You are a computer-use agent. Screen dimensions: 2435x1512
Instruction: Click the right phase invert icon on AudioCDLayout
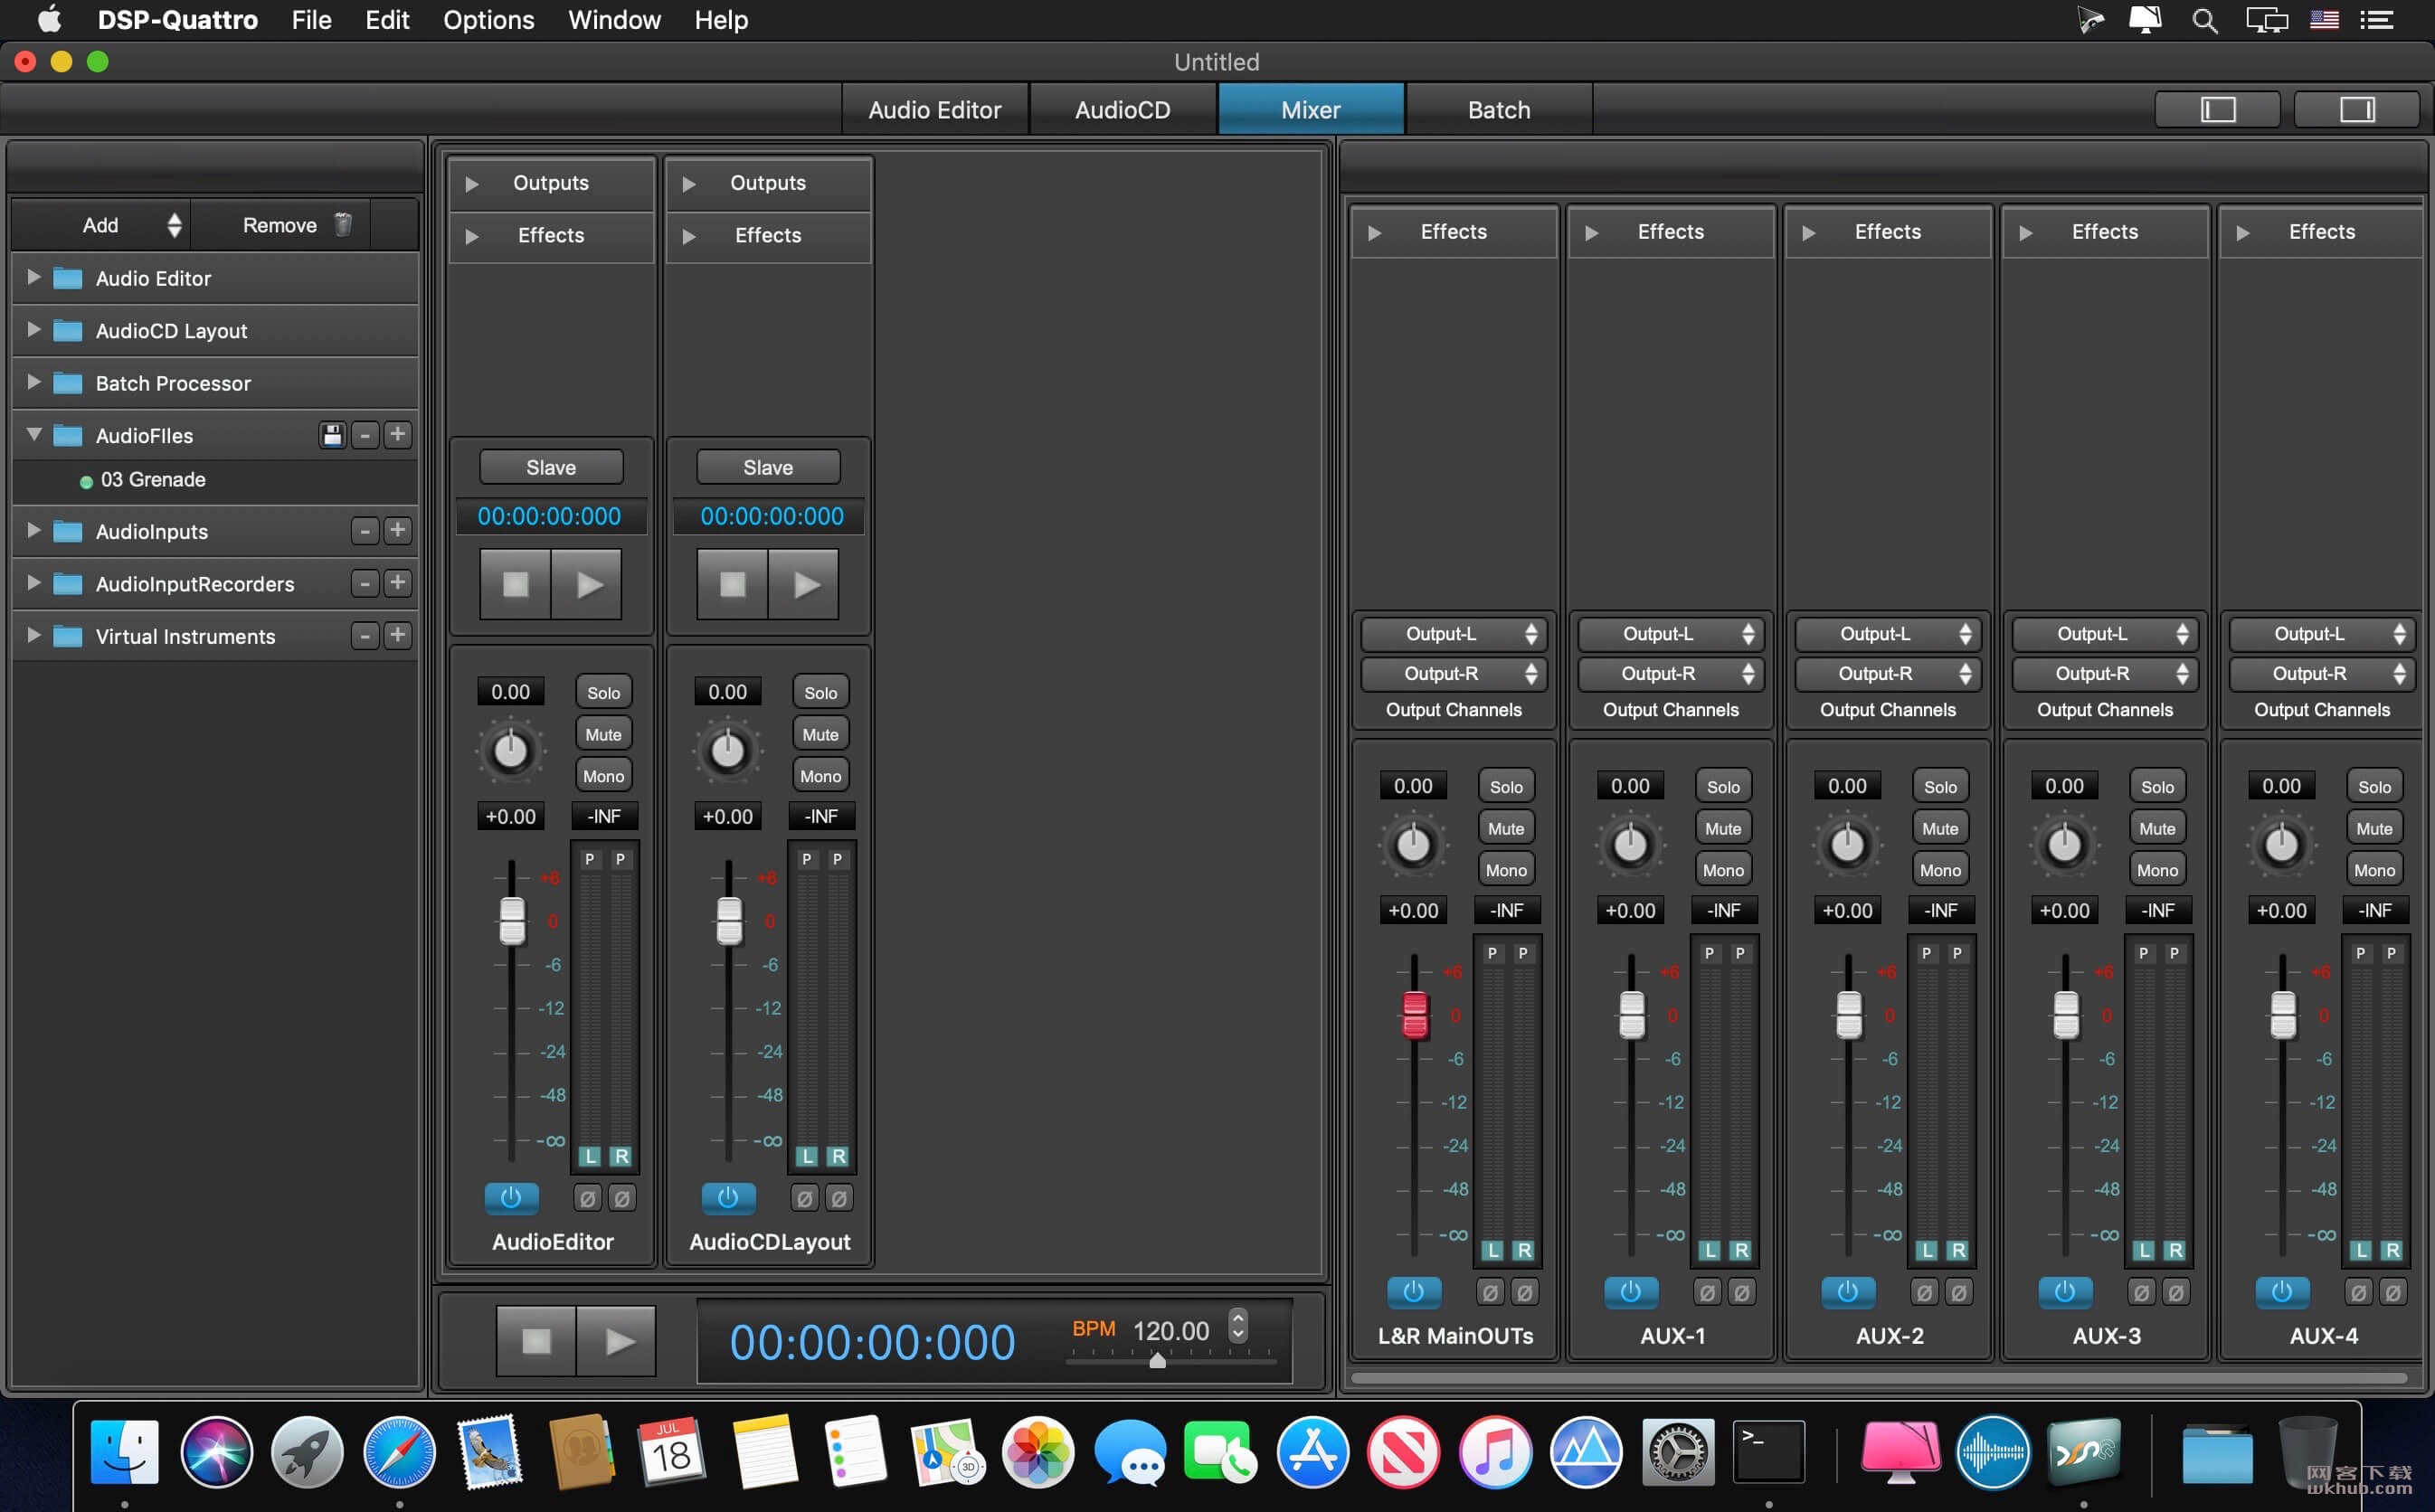(x=839, y=1198)
